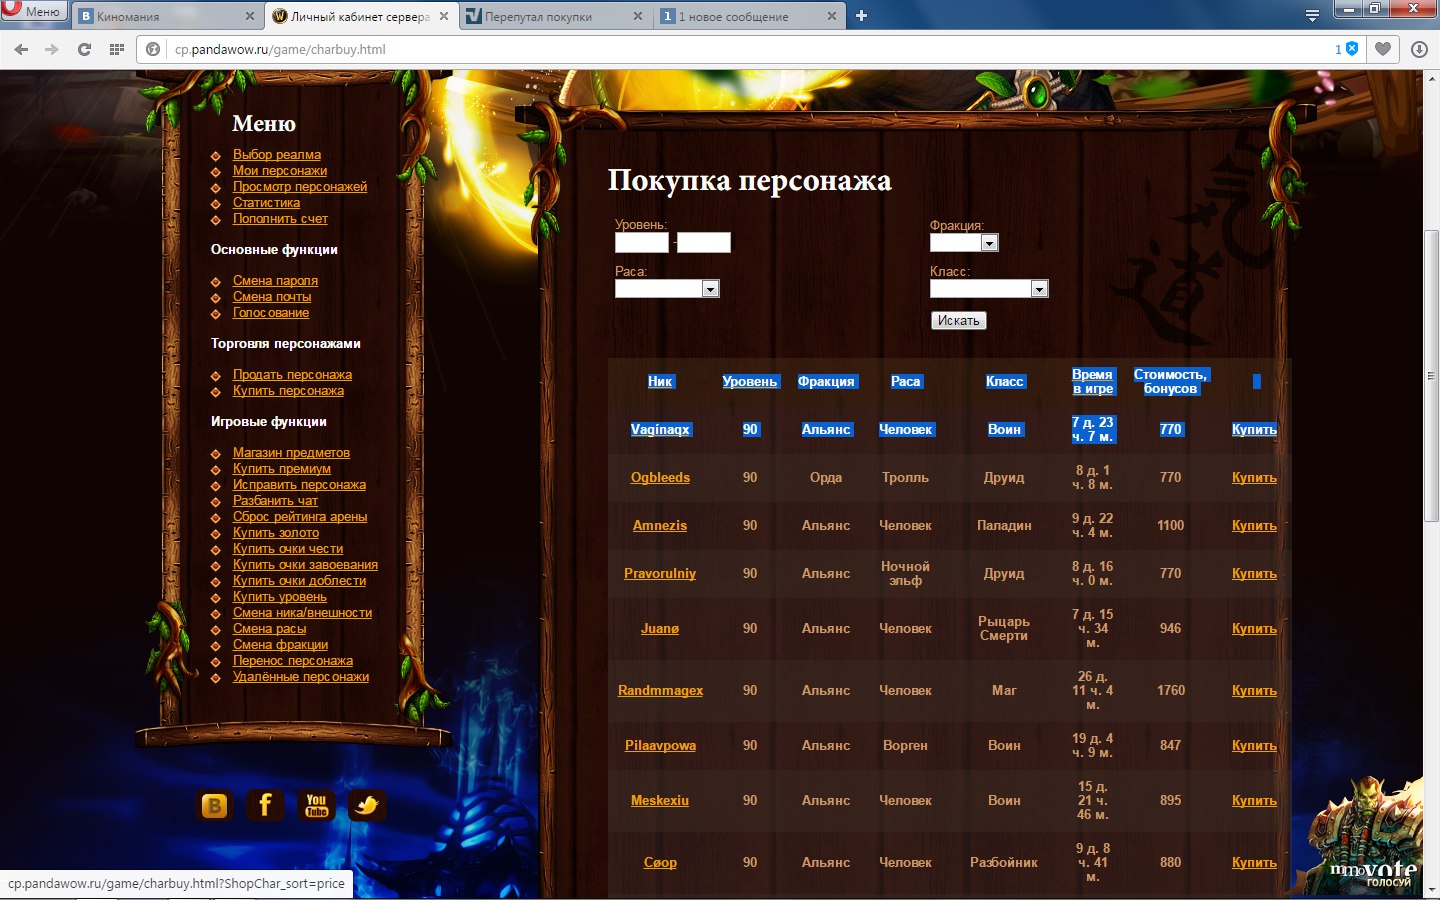Viewport: 1440px width, 900px height.
Task: Click the Пополнить счет link
Action: click(280, 219)
